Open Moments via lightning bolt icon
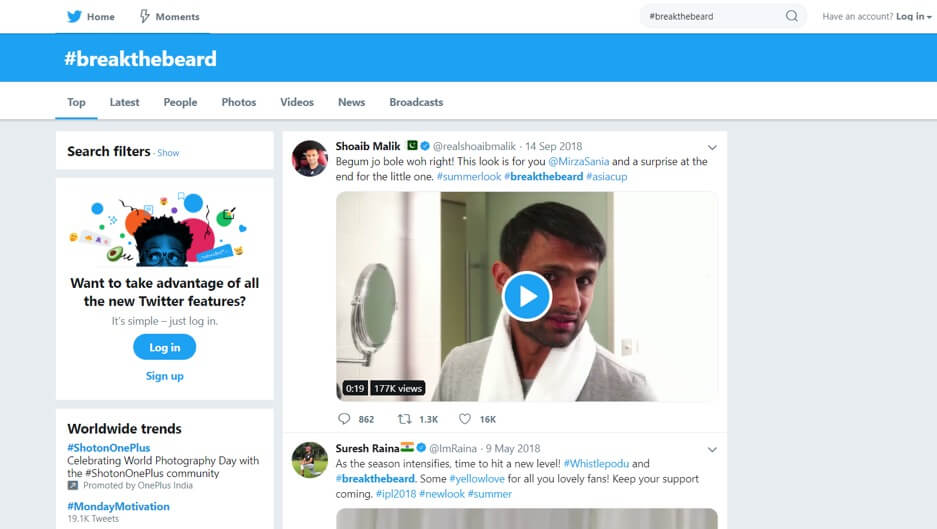 (145, 16)
